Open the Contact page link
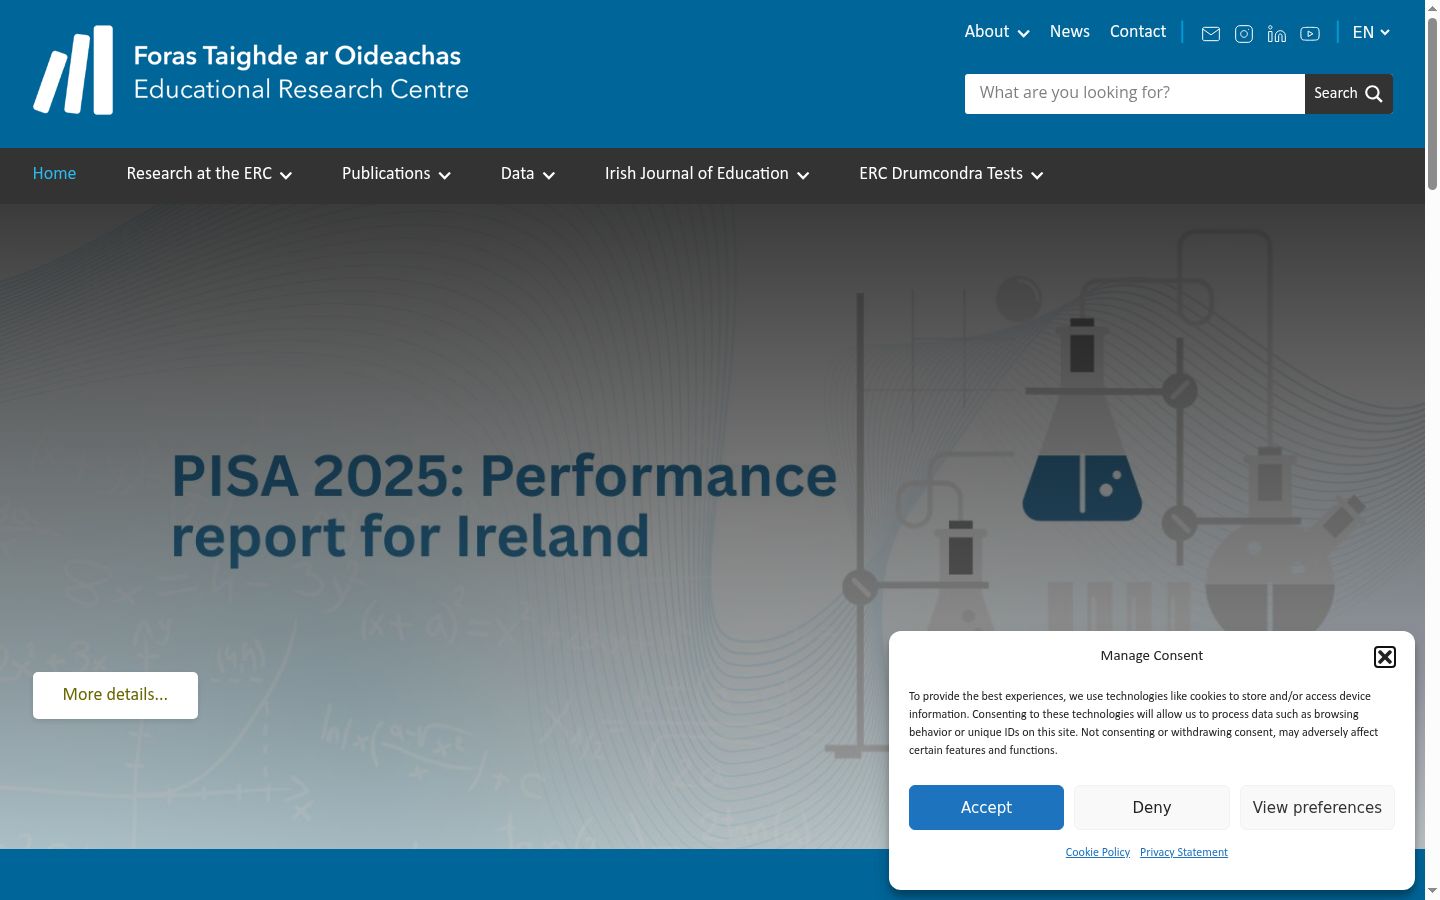This screenshot has width=1440, height=900. click(x=1138, y=32)
